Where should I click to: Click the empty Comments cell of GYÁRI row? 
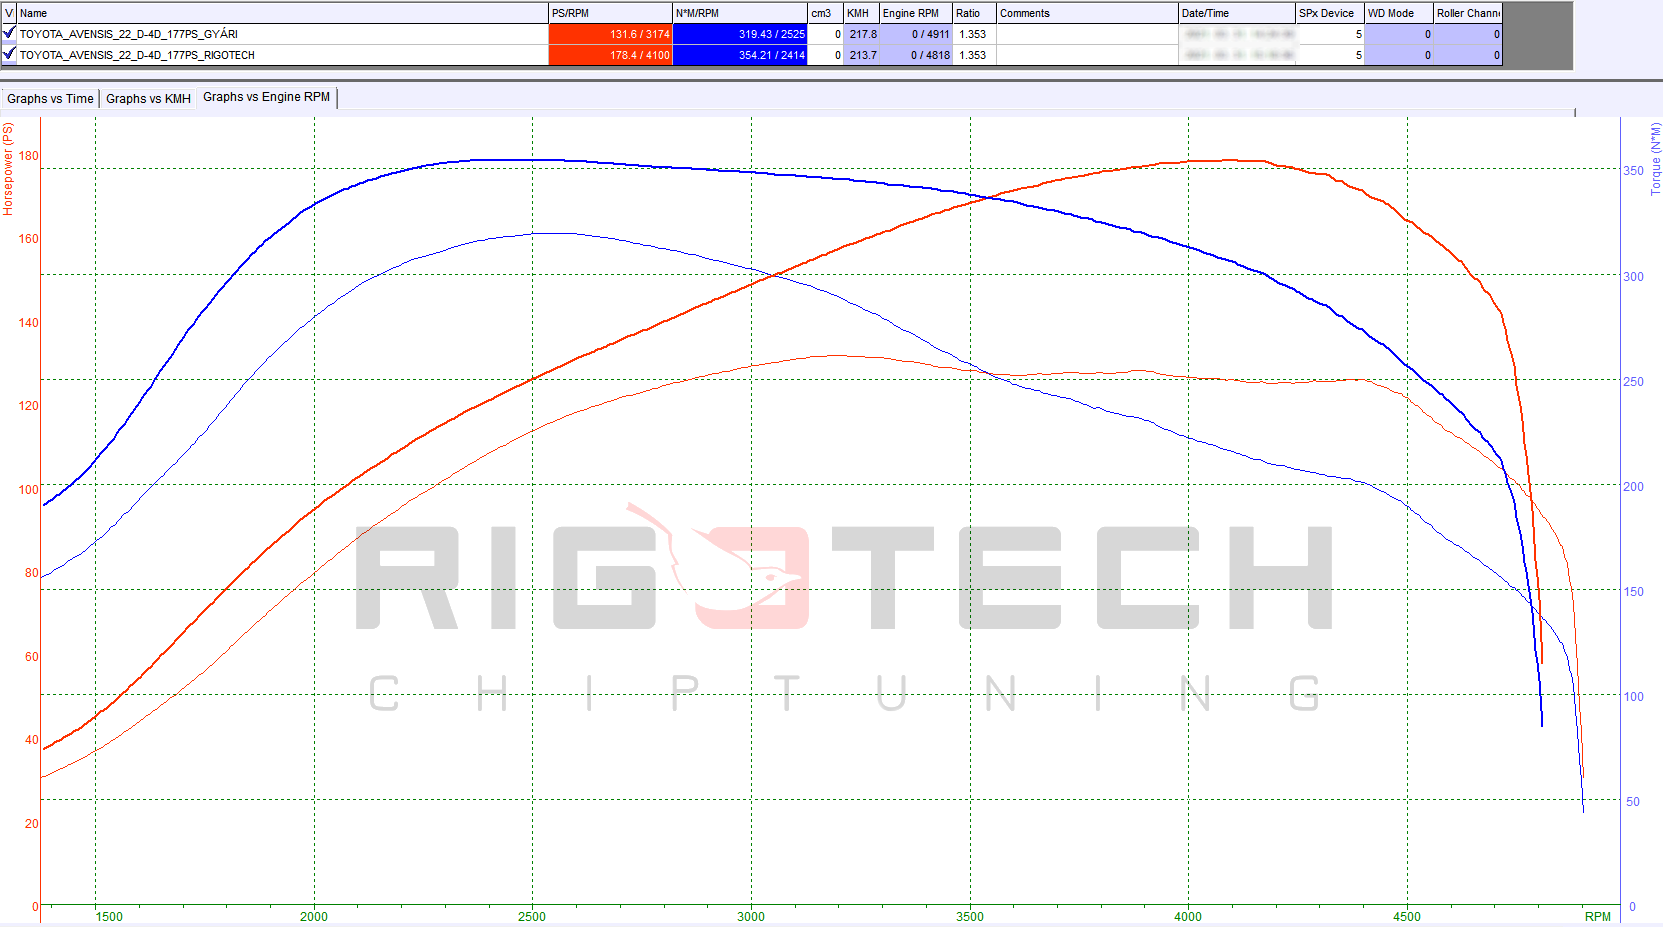pos(1088,34)
